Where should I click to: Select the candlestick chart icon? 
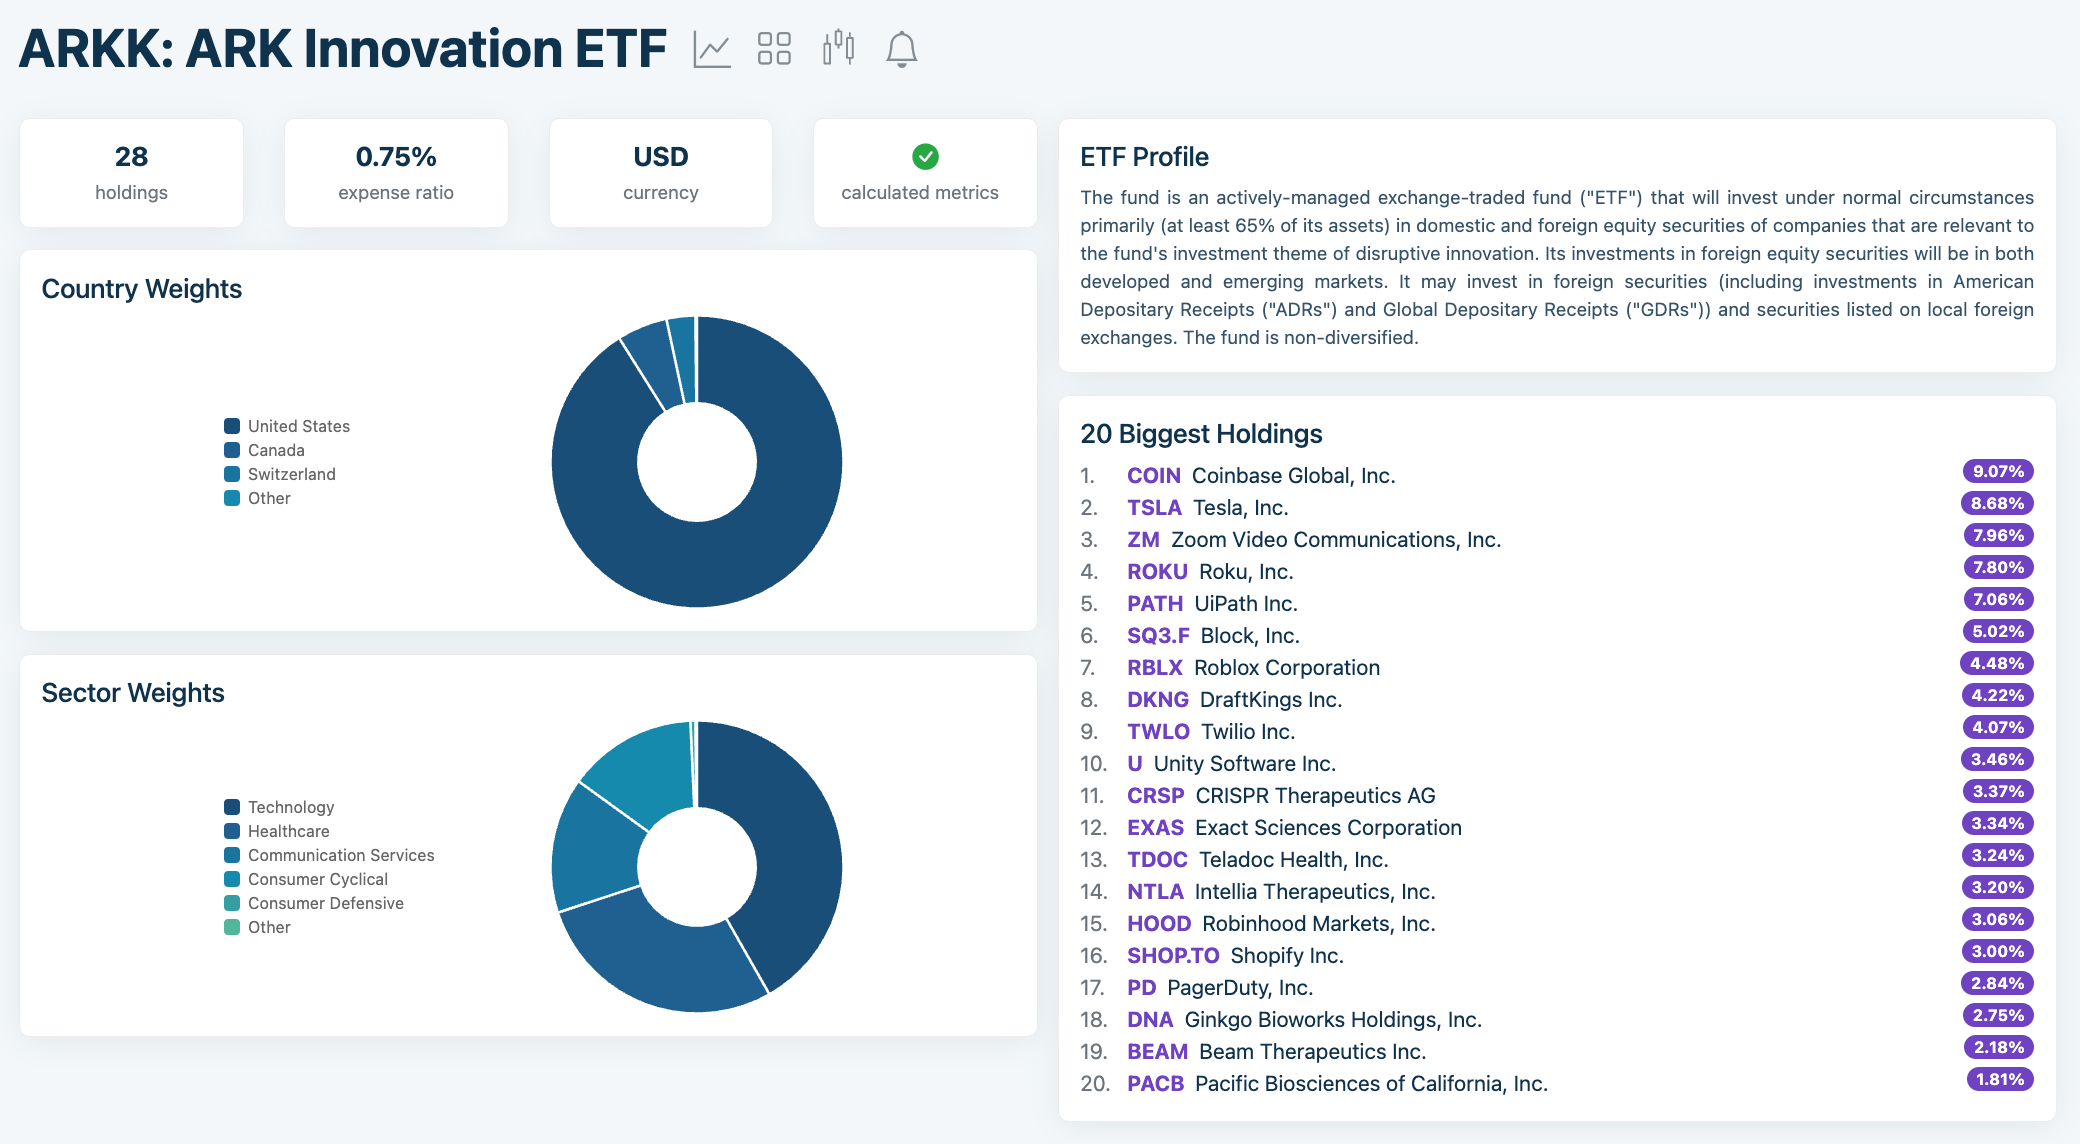tap(838, 46)
